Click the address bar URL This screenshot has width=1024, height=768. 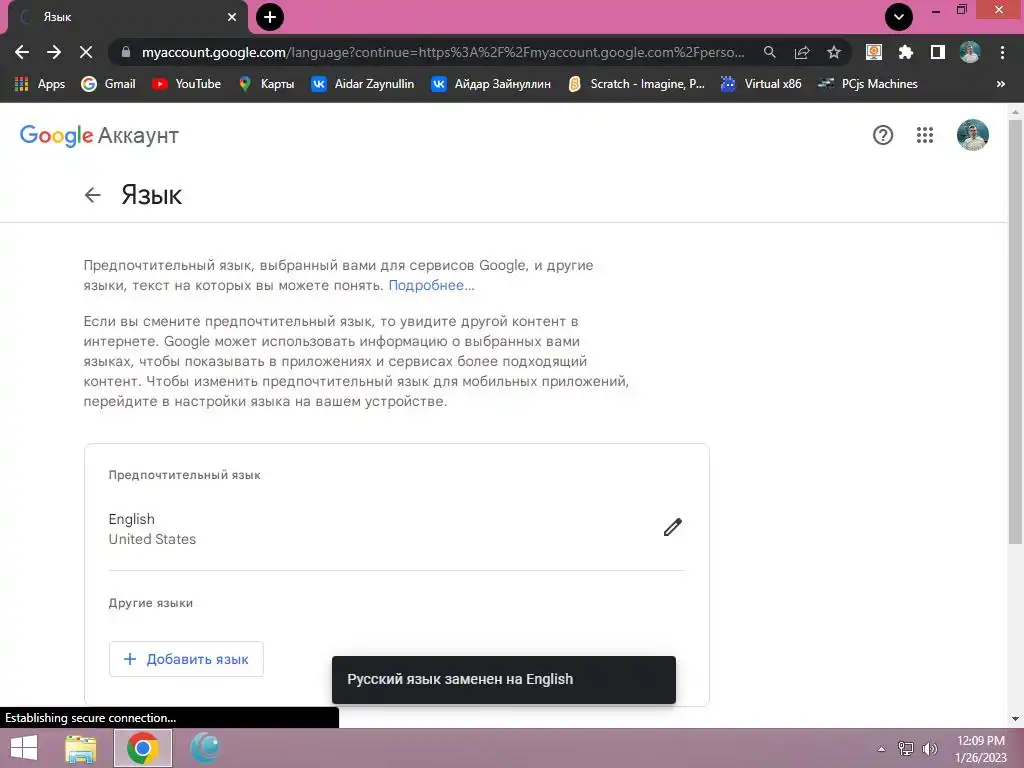click(x=443, y=52)
